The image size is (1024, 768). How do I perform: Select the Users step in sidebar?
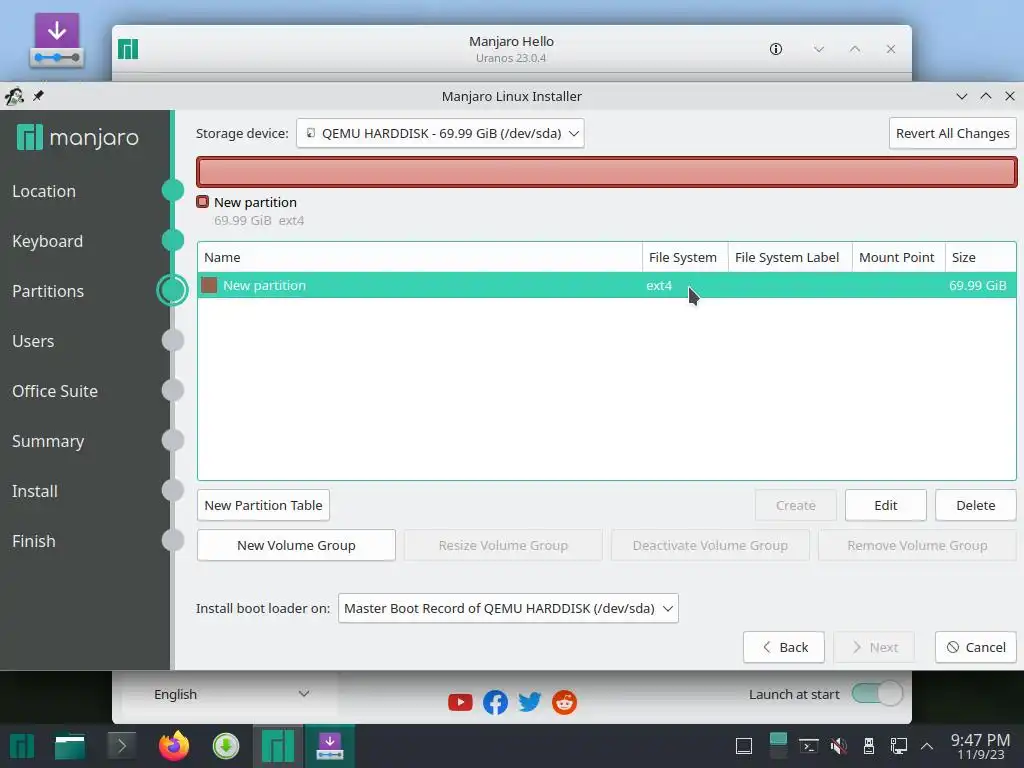click(x=33, y=341)
